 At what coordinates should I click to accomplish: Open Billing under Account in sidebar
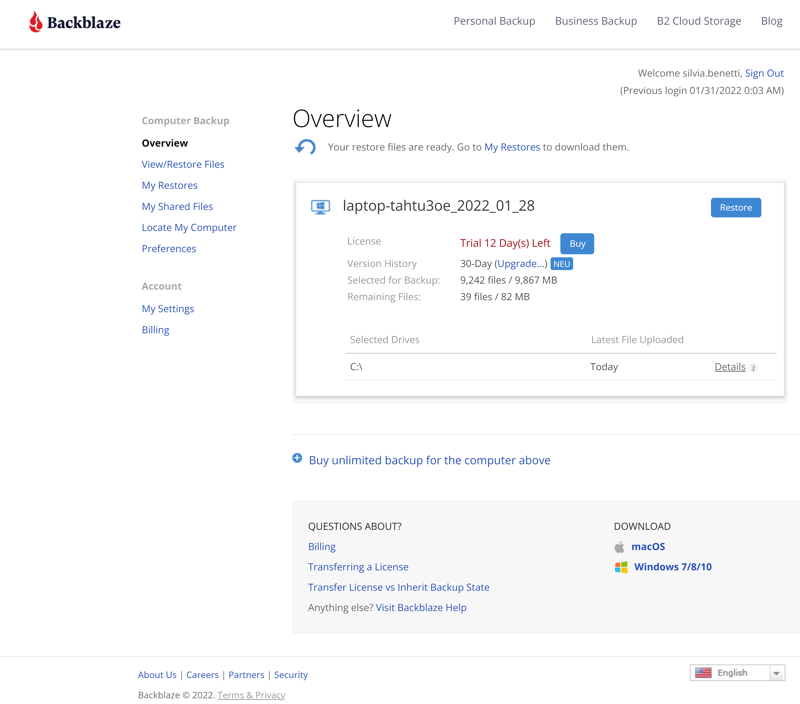[x=156, y=330]
